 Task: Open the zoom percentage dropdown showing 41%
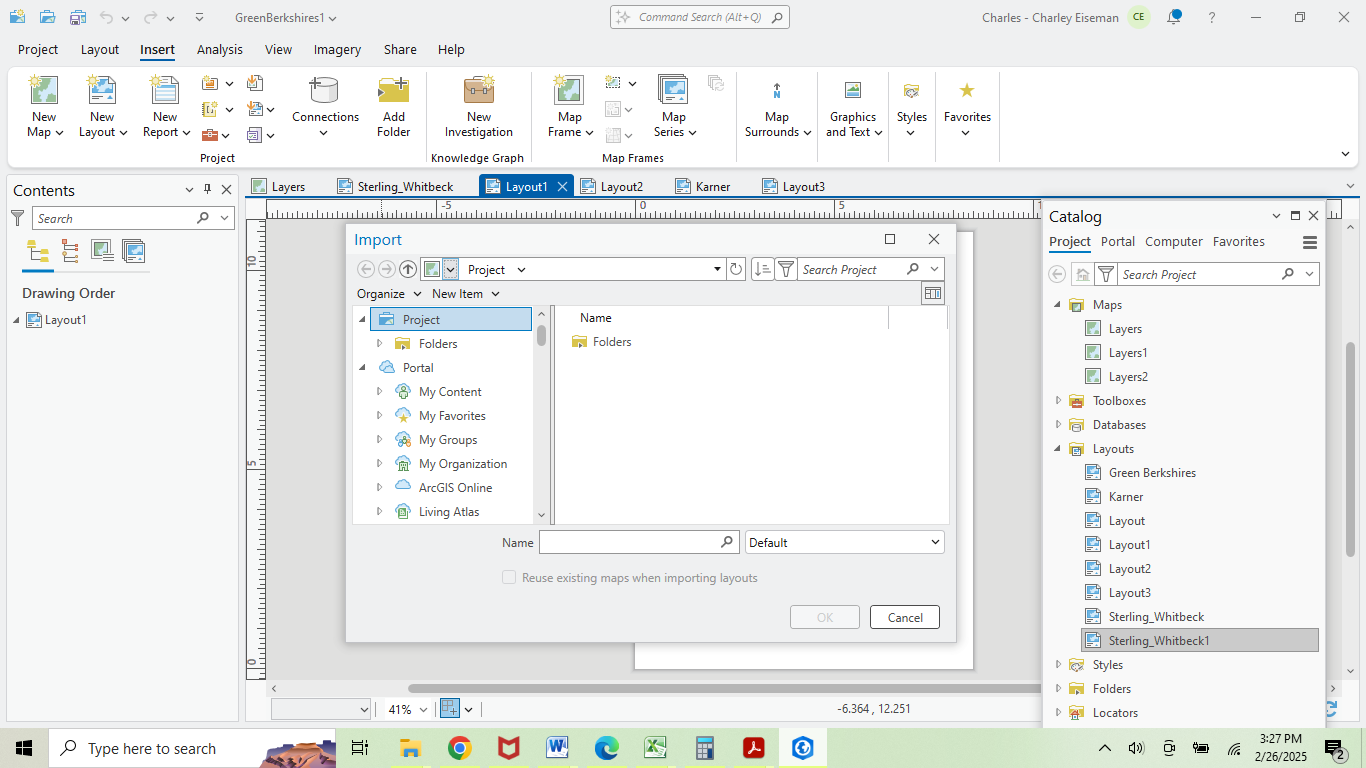[x=421, y=709]
